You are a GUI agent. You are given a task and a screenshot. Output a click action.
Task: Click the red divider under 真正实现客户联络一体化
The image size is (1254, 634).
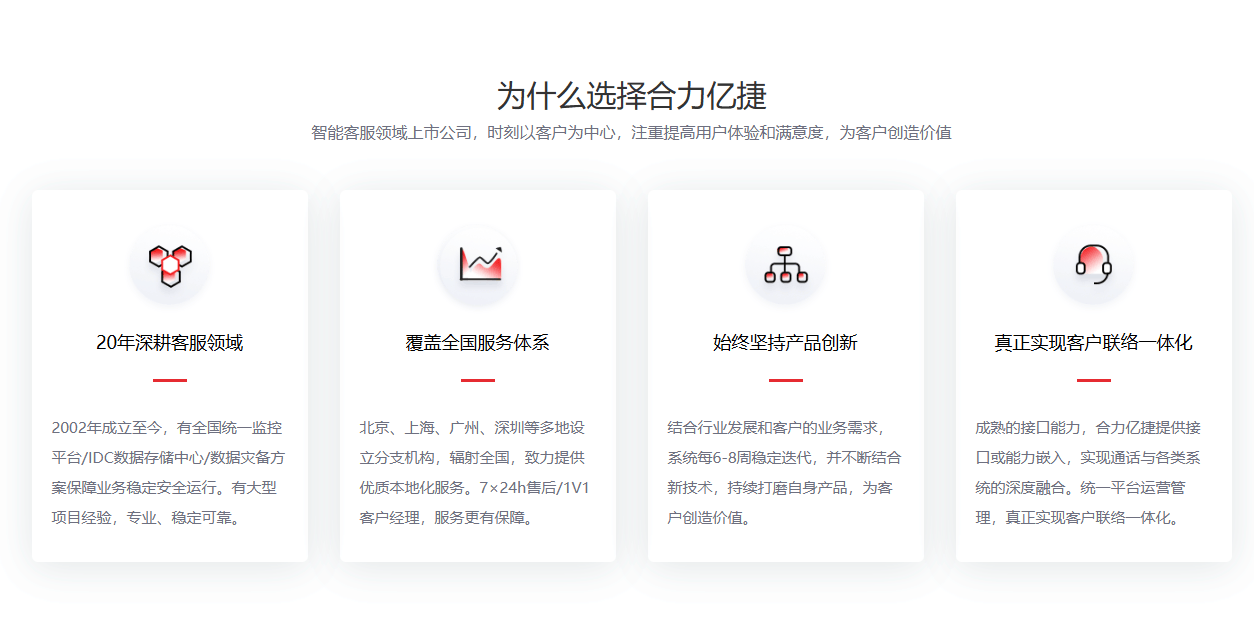1093,380
